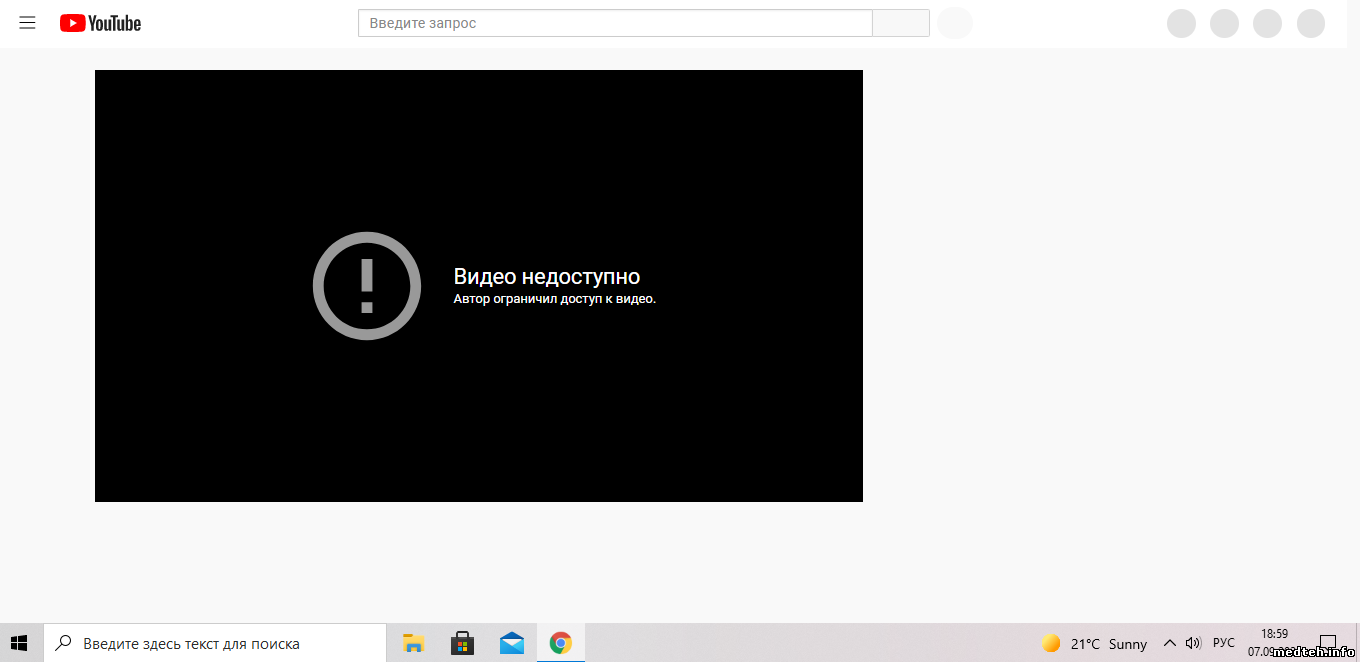Click the YouTube logo to go home
This screenshot has width=1360, height=662.
click(x=100, y=23)
